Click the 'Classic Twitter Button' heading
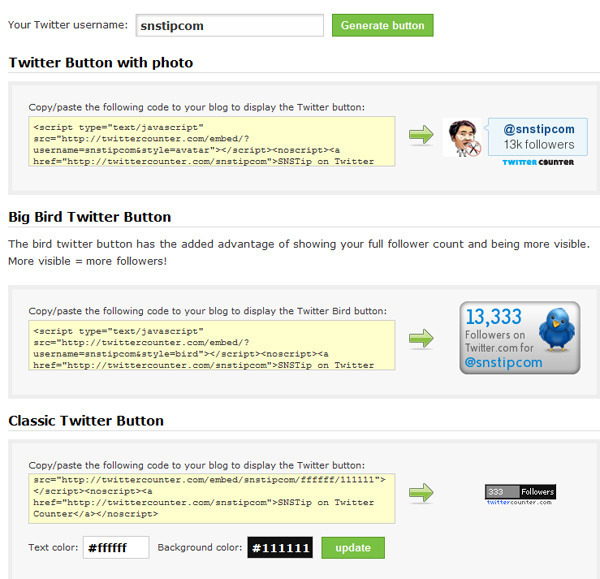Screen dimensions: 600x579 [x=86, y=421]
